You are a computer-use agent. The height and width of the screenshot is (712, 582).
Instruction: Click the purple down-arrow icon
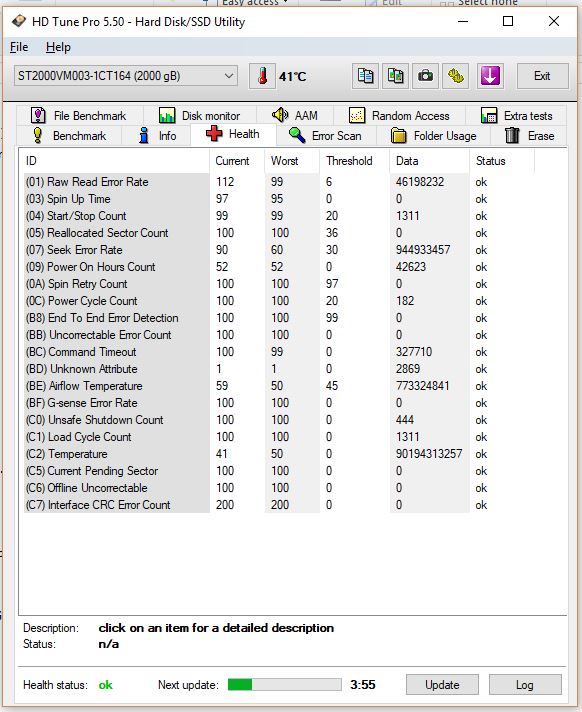(490, 76)
